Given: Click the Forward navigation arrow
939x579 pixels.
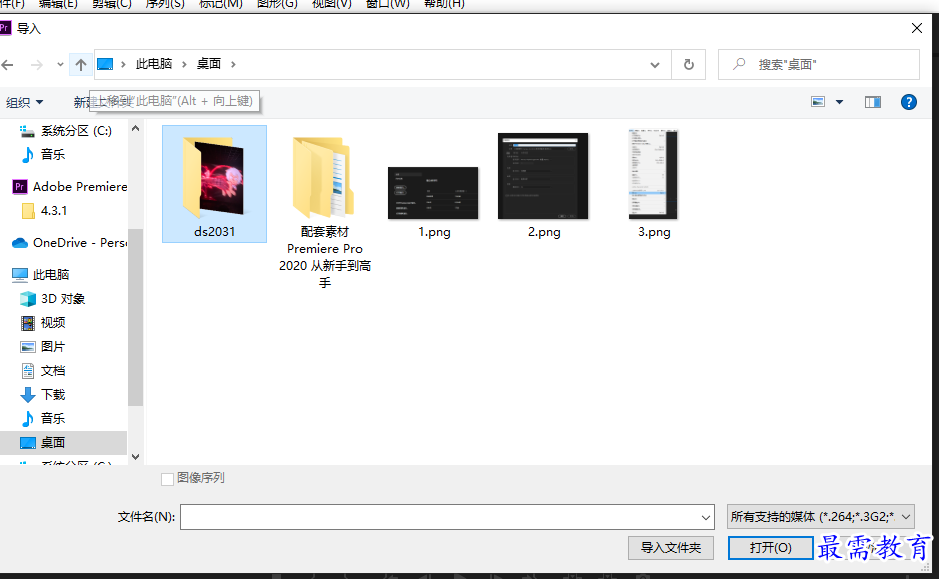Looking at the screenshot, I should 37,64.
